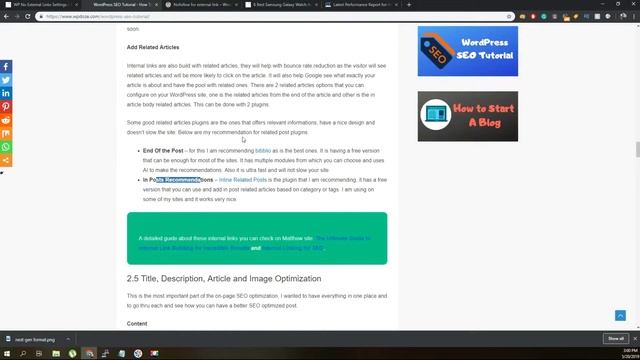Close the downloads bar
This screenshot has height=360, width=640.
point(635,338)
